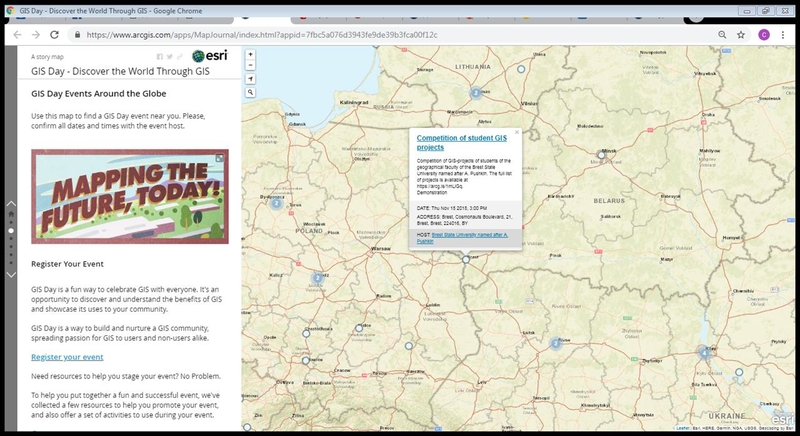Move to the previous section with up chevron
The height and width of the screenshot is (436, 800).
point(11,203)
